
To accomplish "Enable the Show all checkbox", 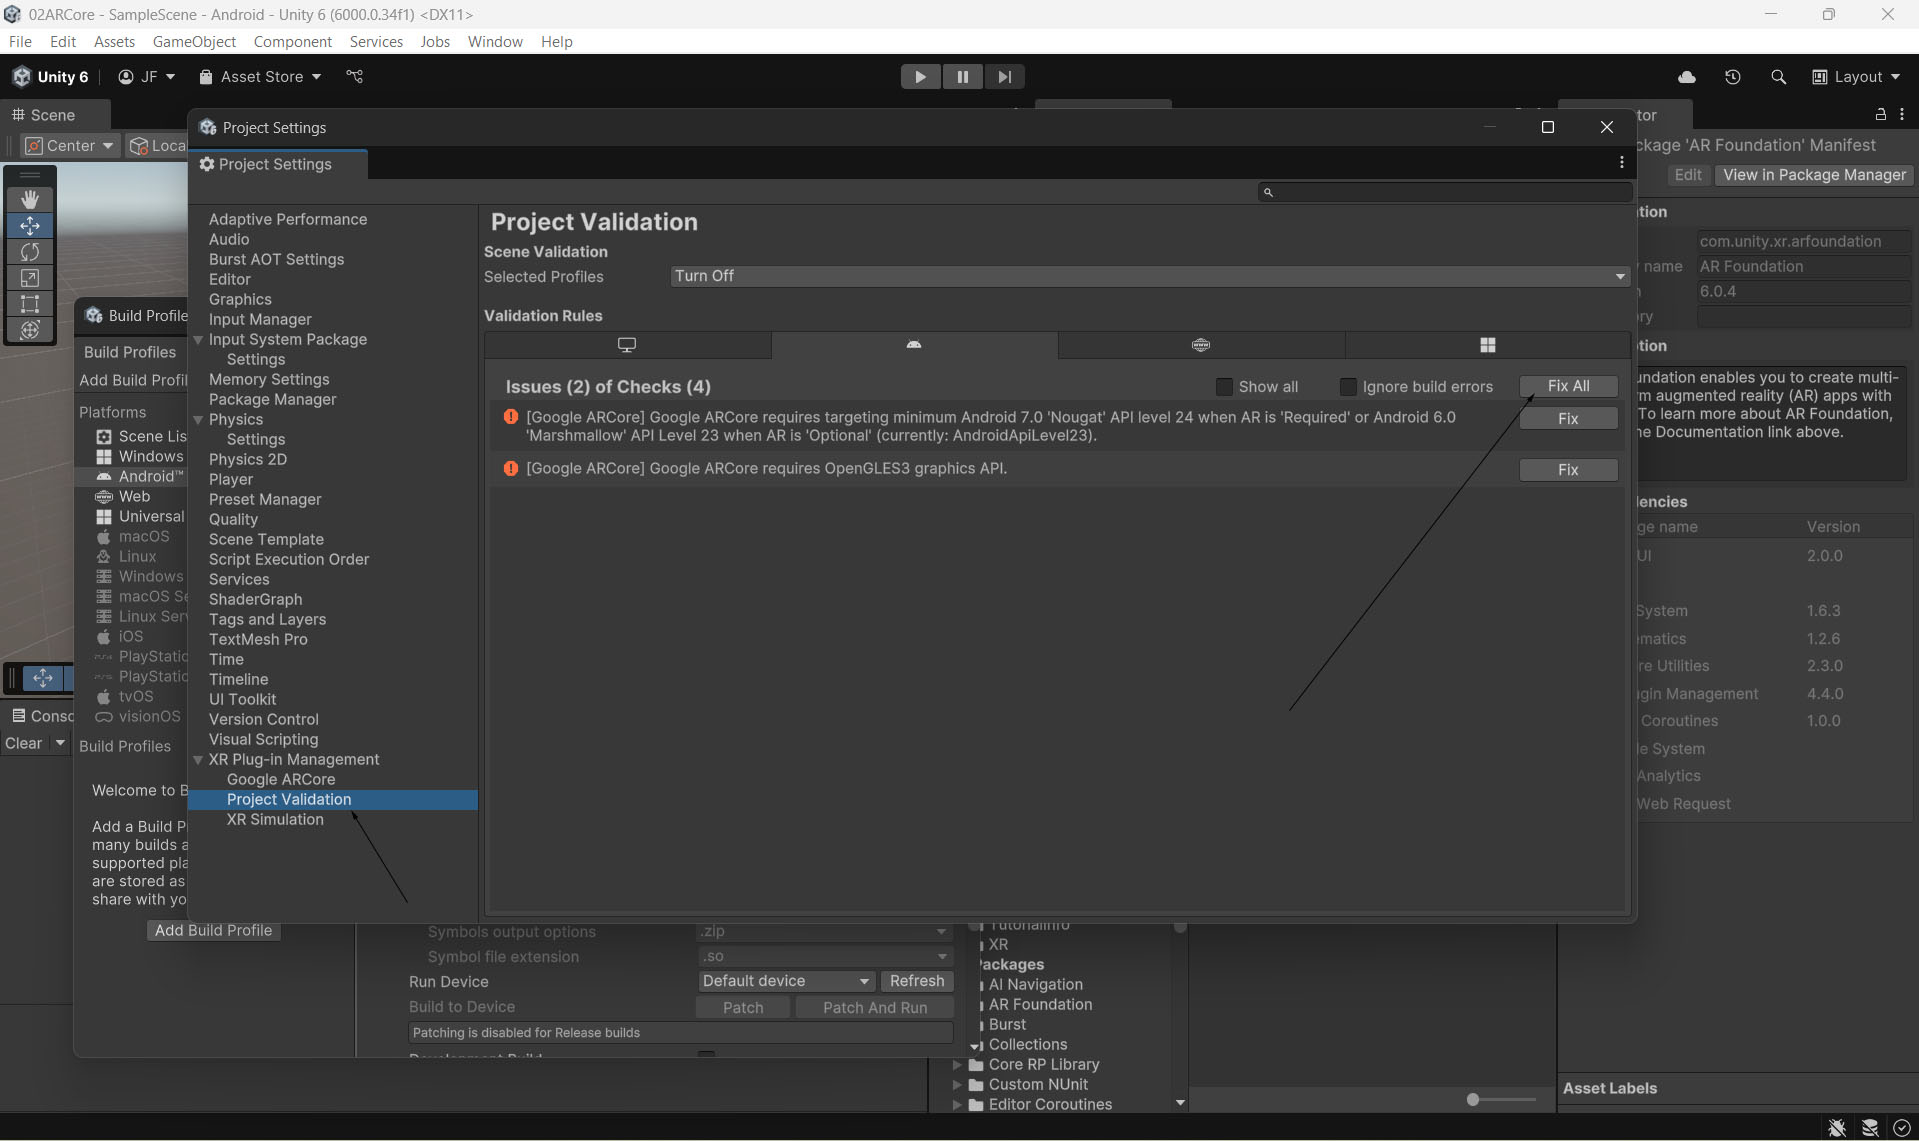I will [x=1224, y=387].
